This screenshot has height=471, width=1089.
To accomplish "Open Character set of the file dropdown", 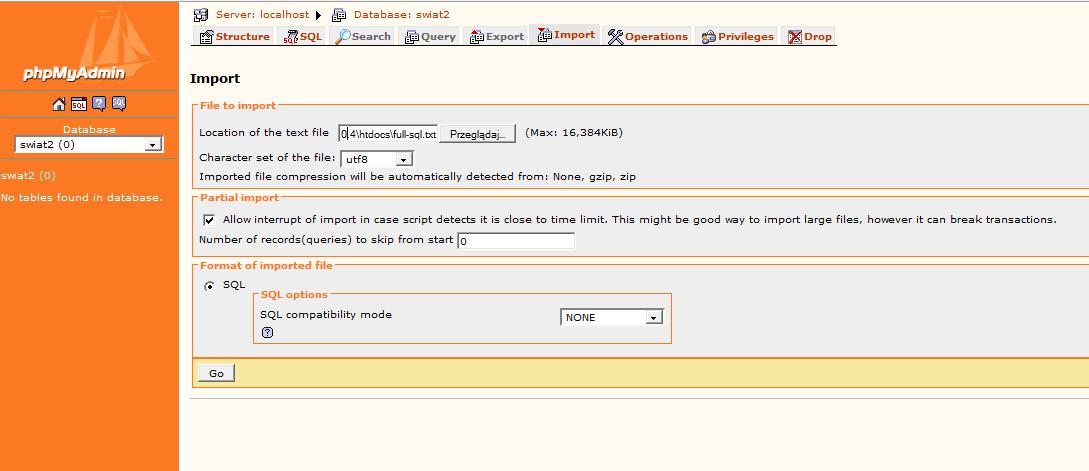I will (x=377, y=159).
